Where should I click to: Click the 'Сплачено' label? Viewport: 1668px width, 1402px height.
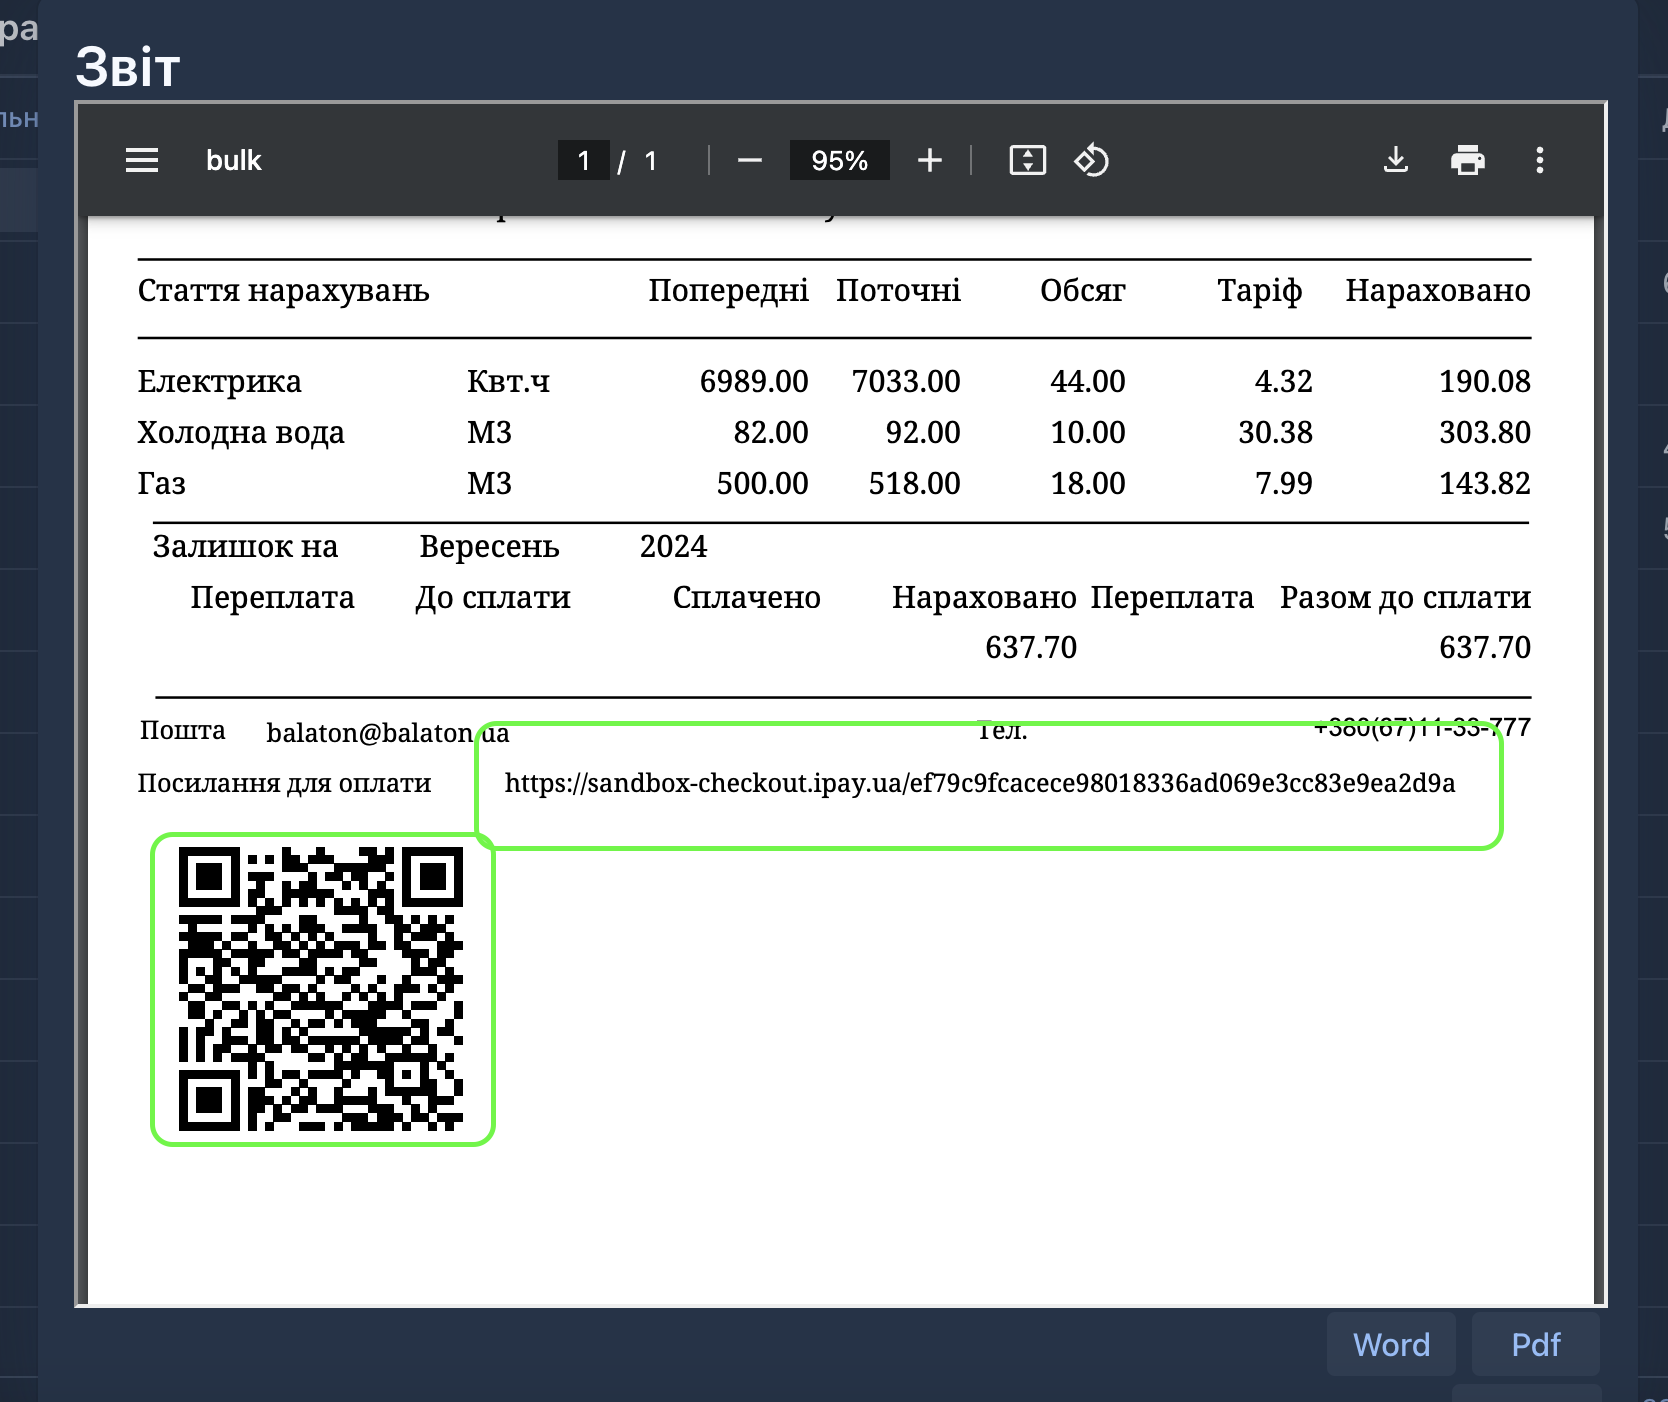(x=746, y=597)
